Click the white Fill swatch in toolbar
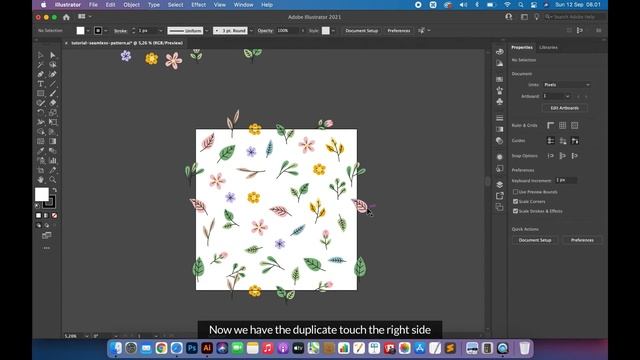640x360 pixels. [x=41, y=194]
